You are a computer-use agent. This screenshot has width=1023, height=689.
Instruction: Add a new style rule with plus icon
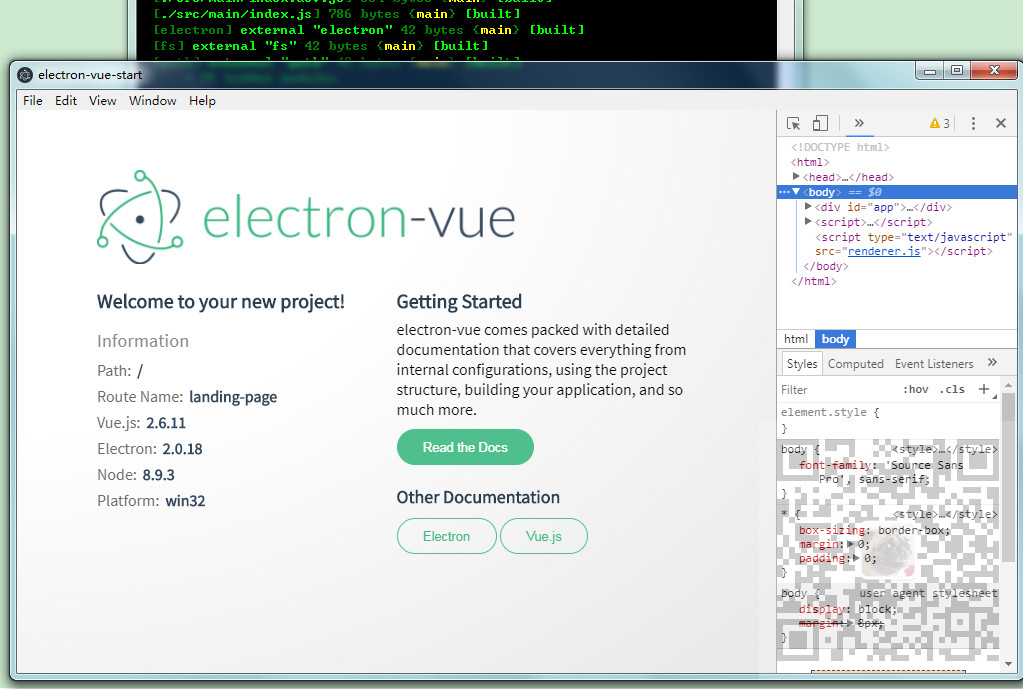click(984, 389)
